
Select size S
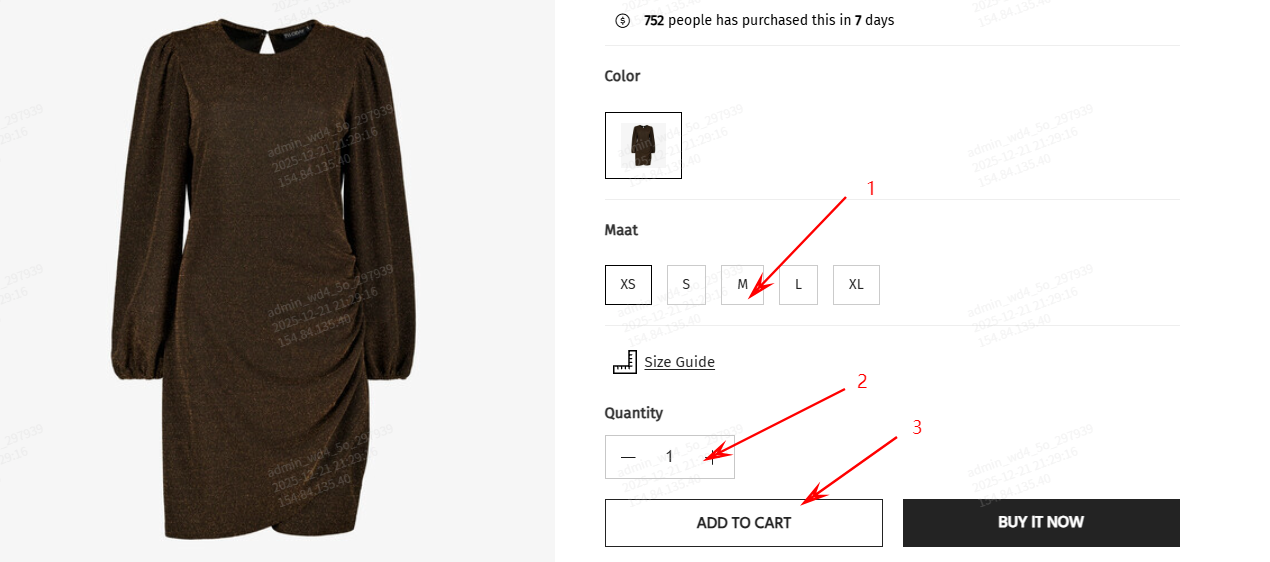click(x=686, y=284)
